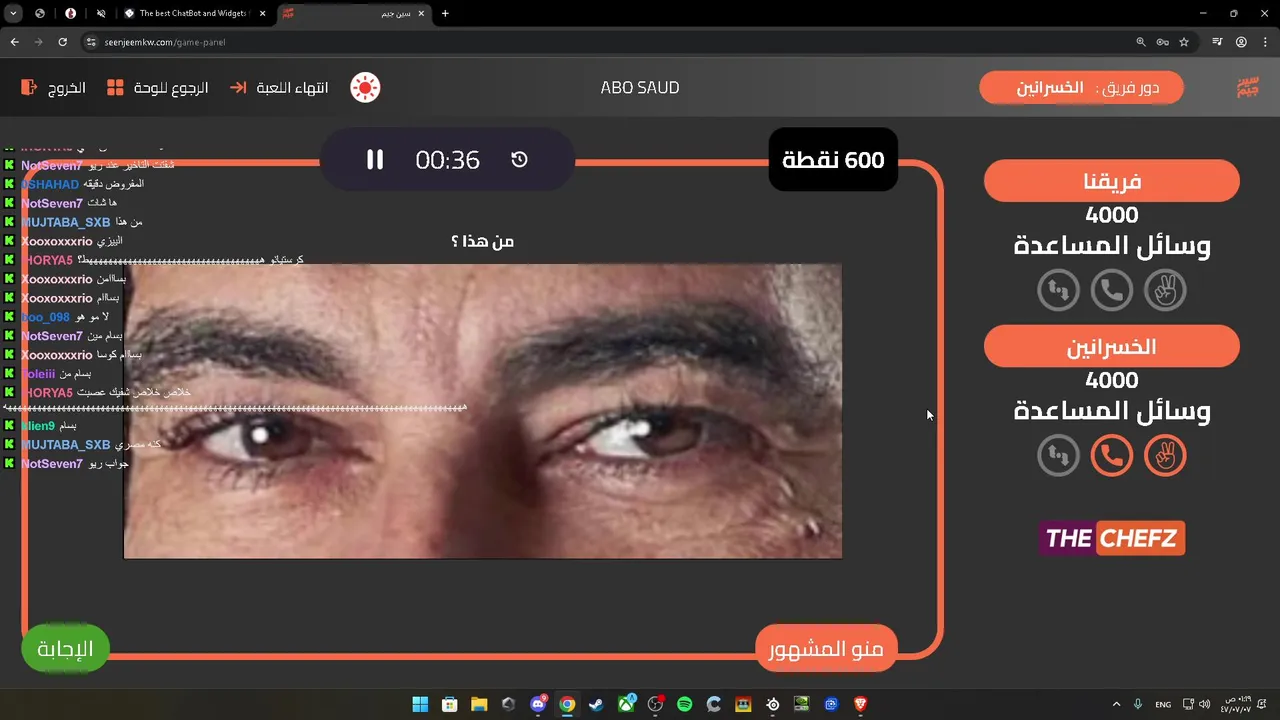Open File Explorer from taskbar

(479, 704)
